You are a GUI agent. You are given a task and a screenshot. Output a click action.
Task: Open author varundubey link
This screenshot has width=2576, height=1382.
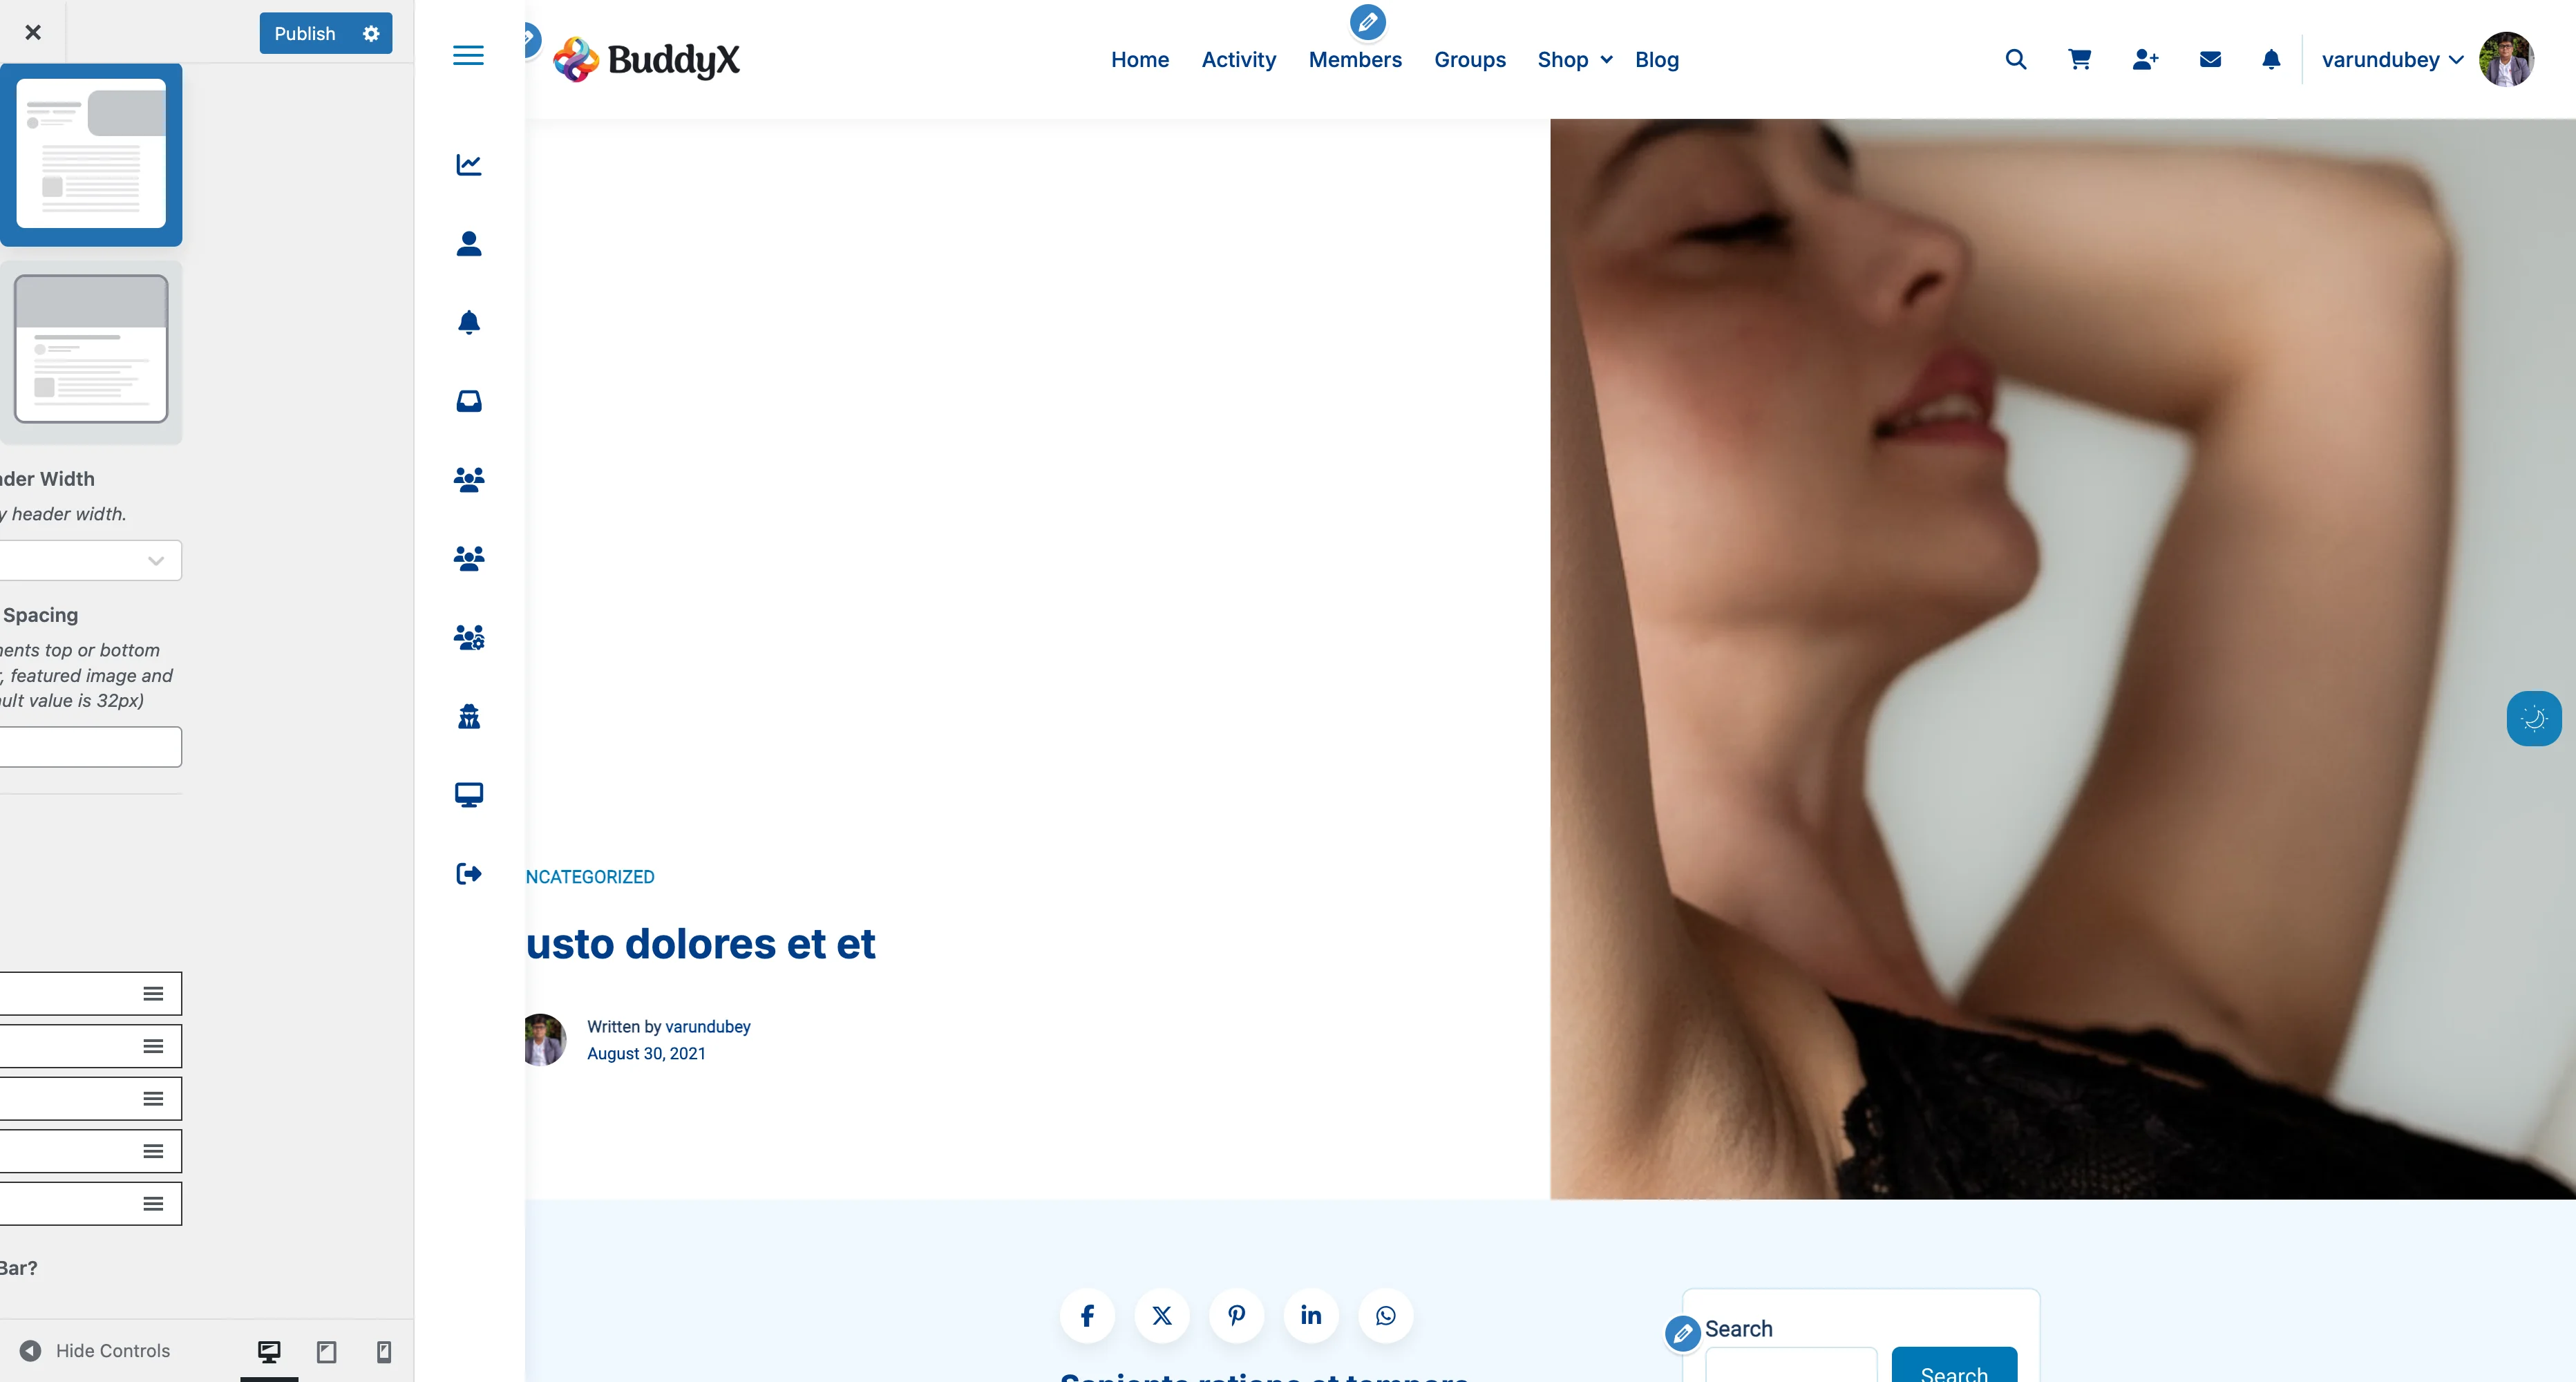[708, 1027]
